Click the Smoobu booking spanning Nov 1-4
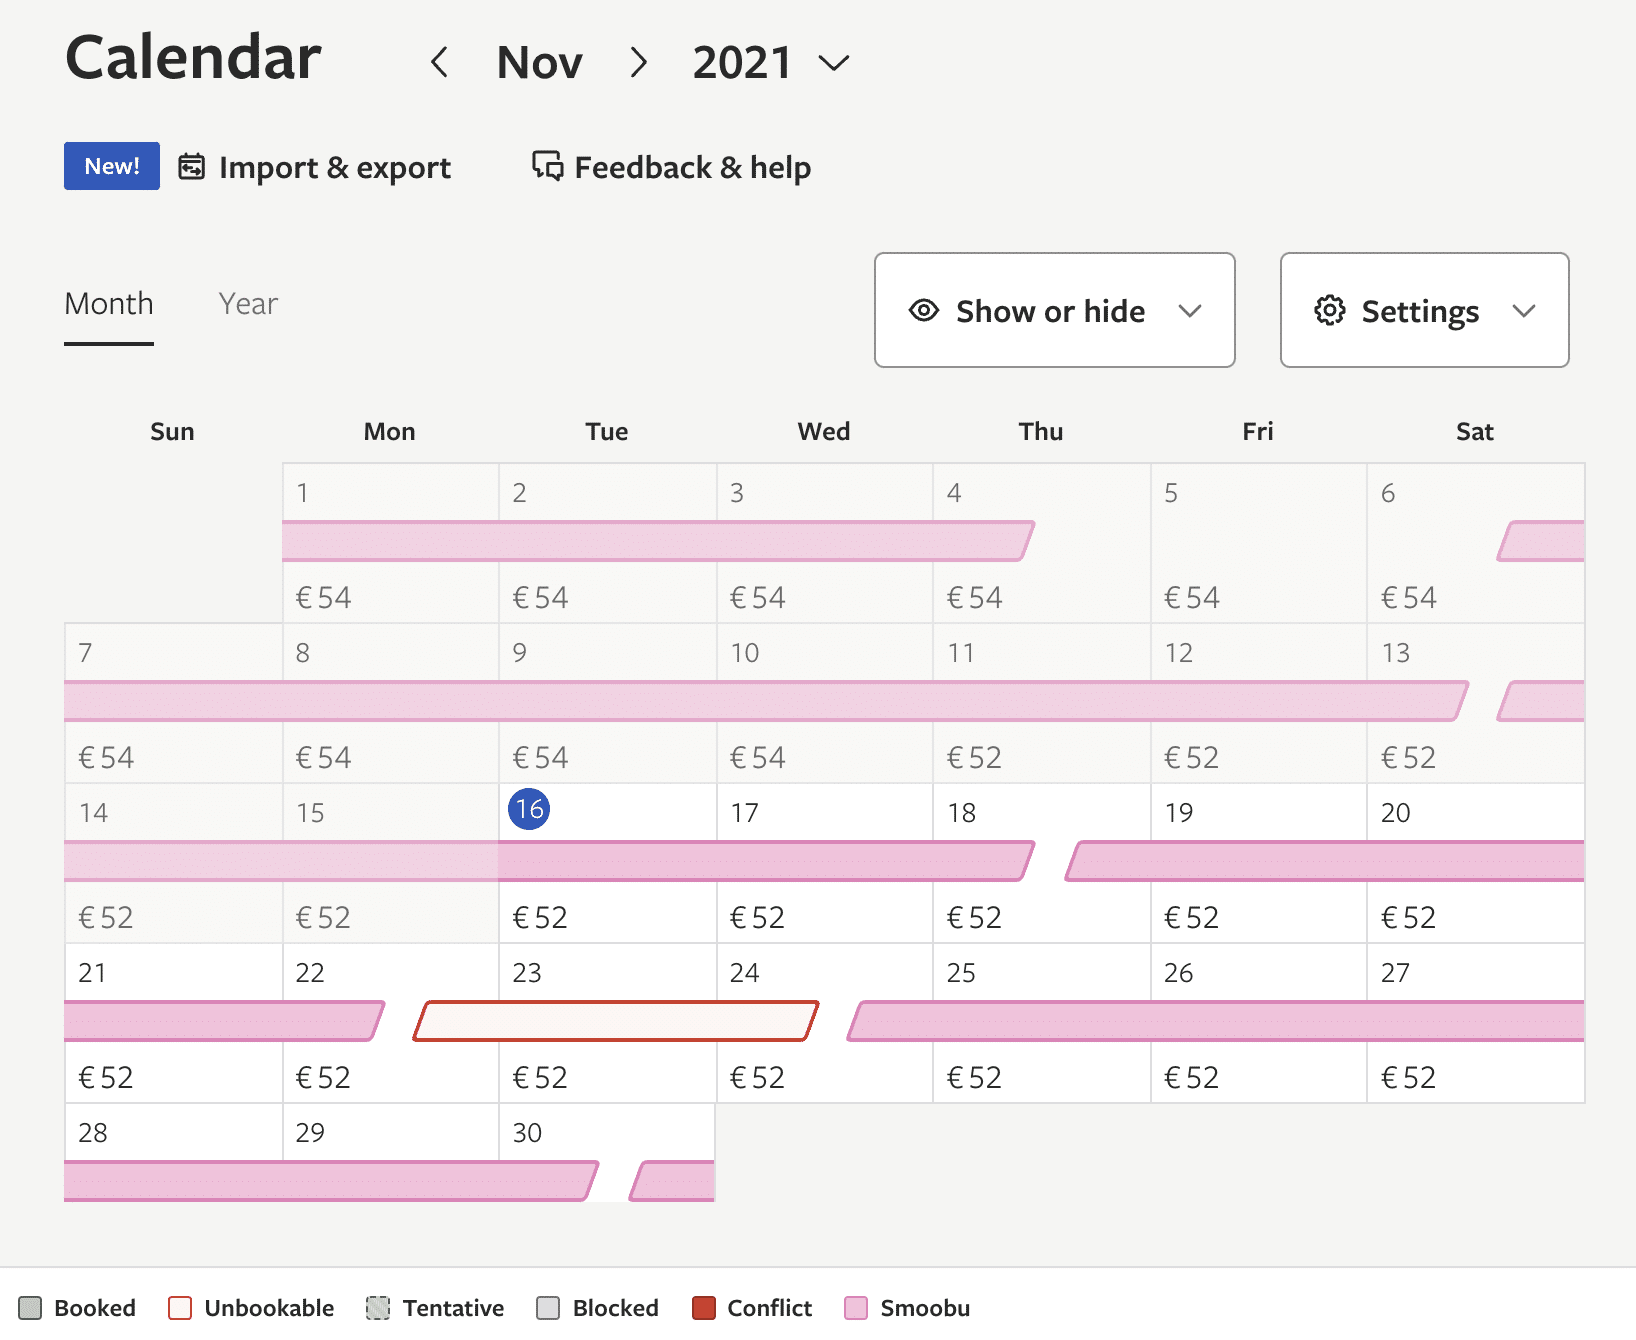The width and height of the screenshot is (1636, 1340). pyautogui.click(x=658, y=541)
